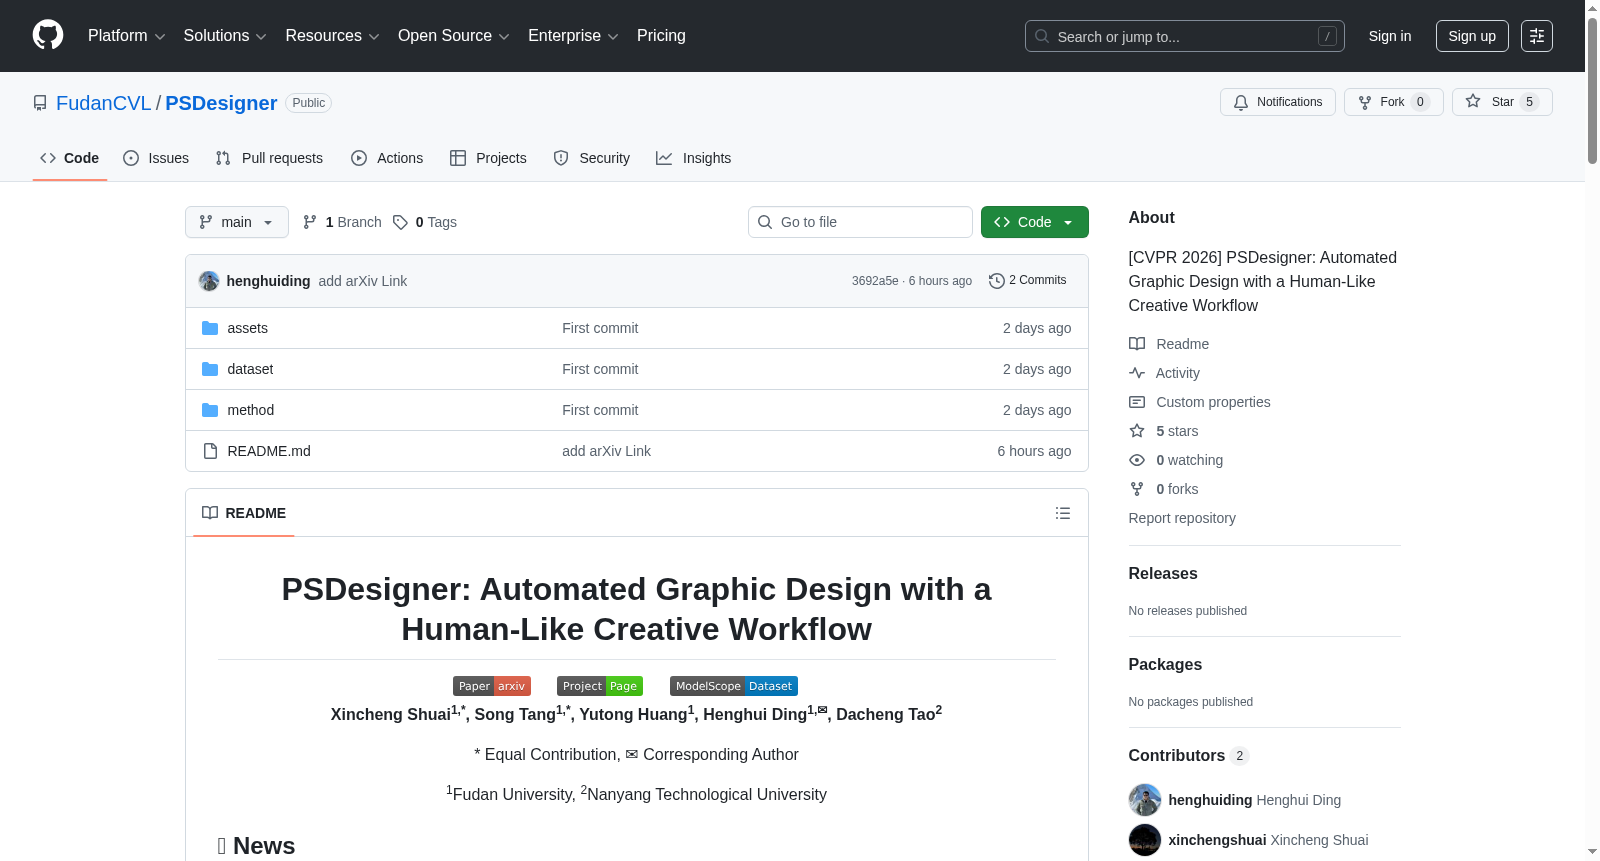Open the green Code dropdown button
The width and height of the screenshot is (1600, 861).
coord(1035,222)
